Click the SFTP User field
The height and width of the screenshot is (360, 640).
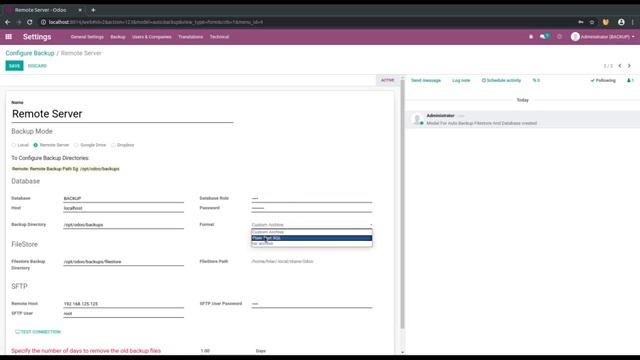pyautogui.click(x=124, y=313)
